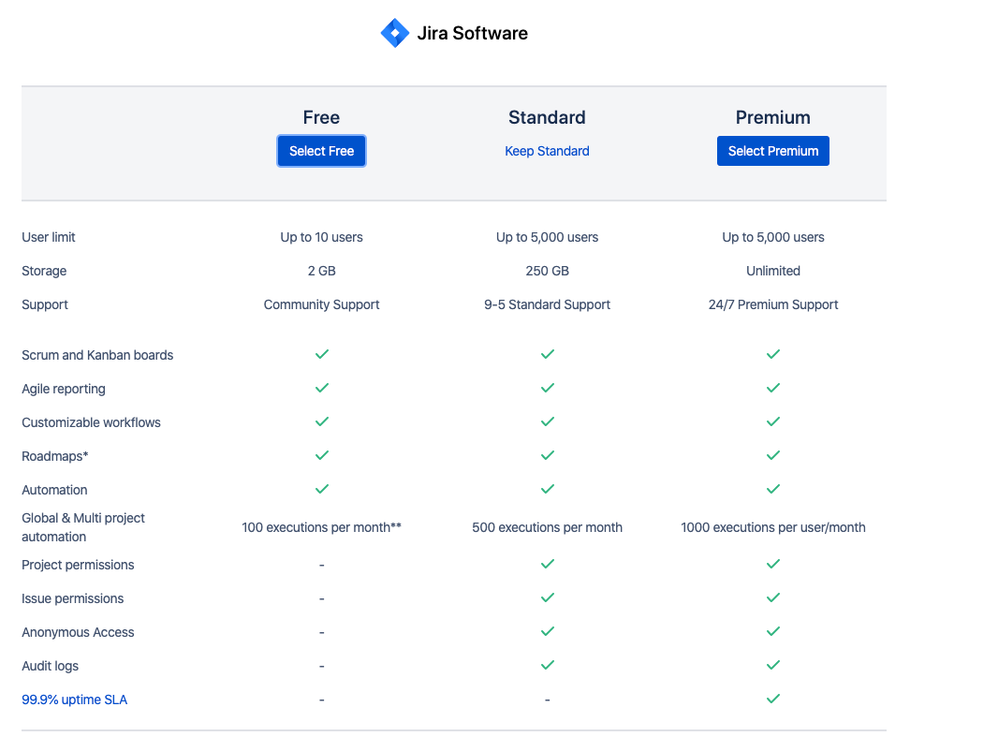
Task: Click the 'Automation' row label
Action: click(x=54, y=490)
